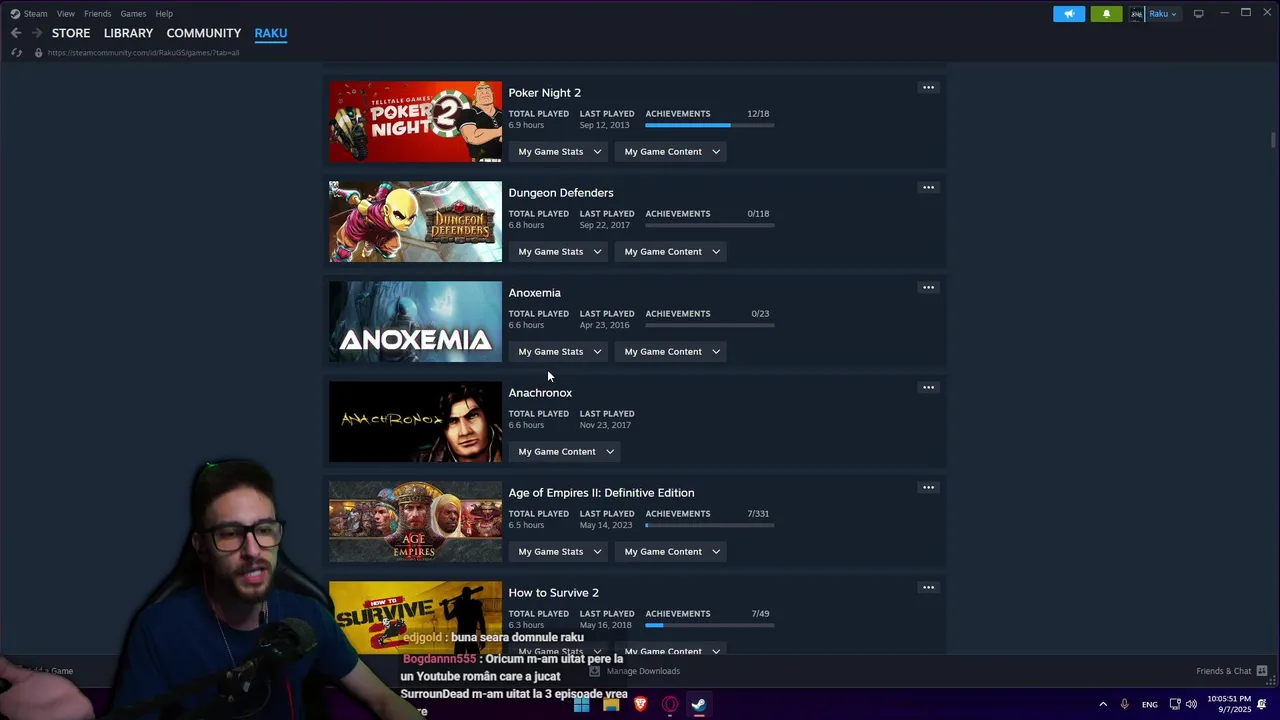Open the Games menu
Viewport: 1280px width, 720px height.
pos(133,14)
